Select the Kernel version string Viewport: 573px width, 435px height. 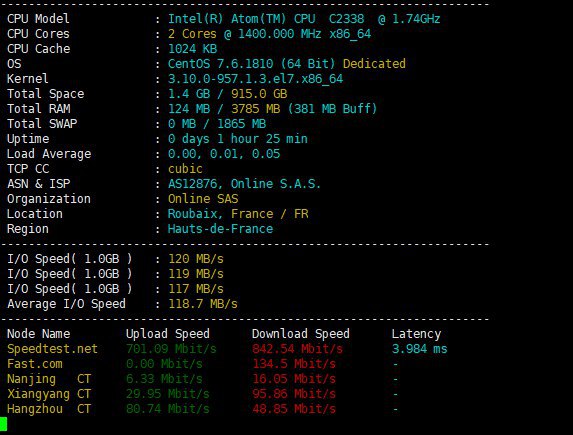(x=255, y=79)
